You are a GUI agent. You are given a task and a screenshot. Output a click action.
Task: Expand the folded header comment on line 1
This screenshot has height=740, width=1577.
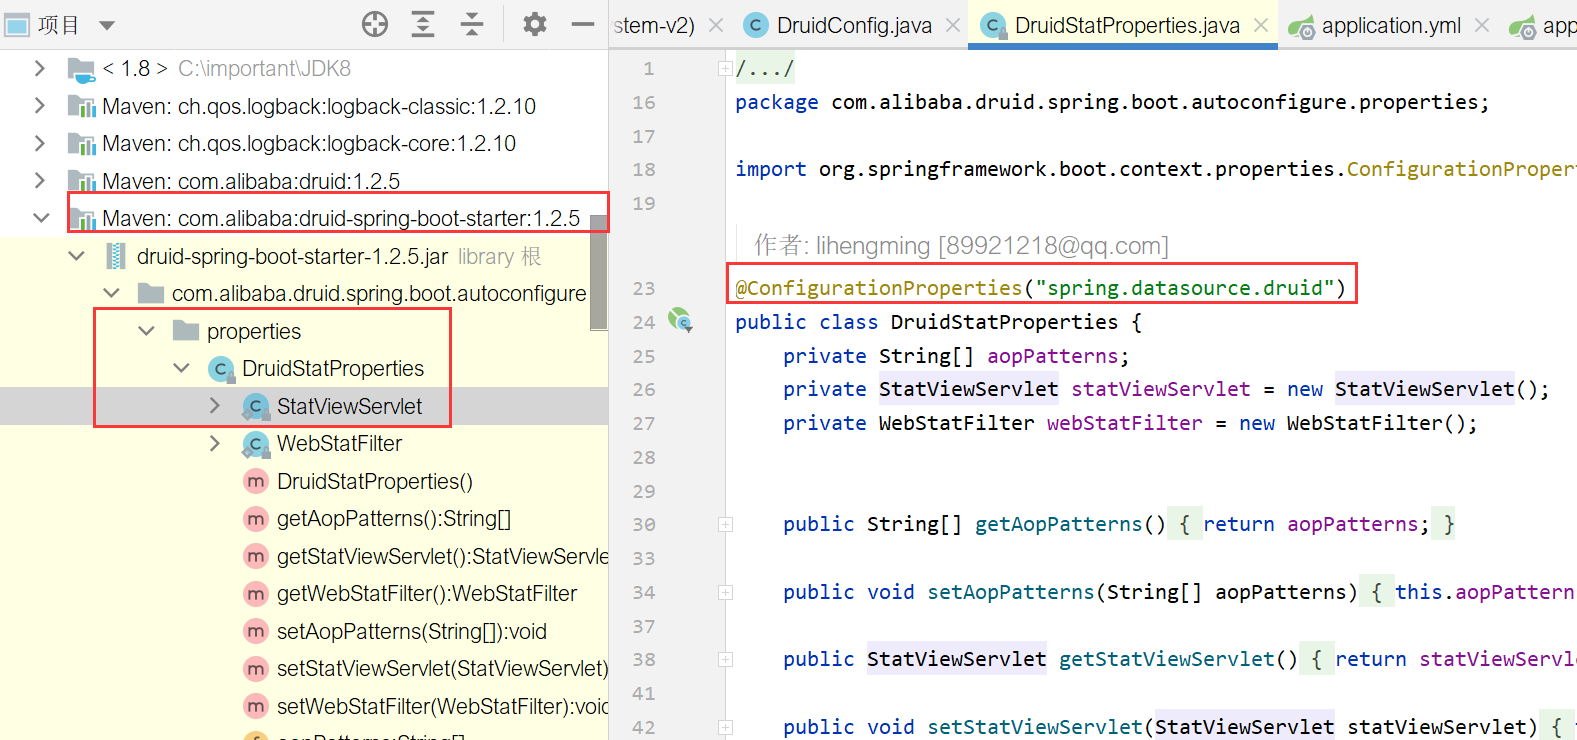point(725,68)
